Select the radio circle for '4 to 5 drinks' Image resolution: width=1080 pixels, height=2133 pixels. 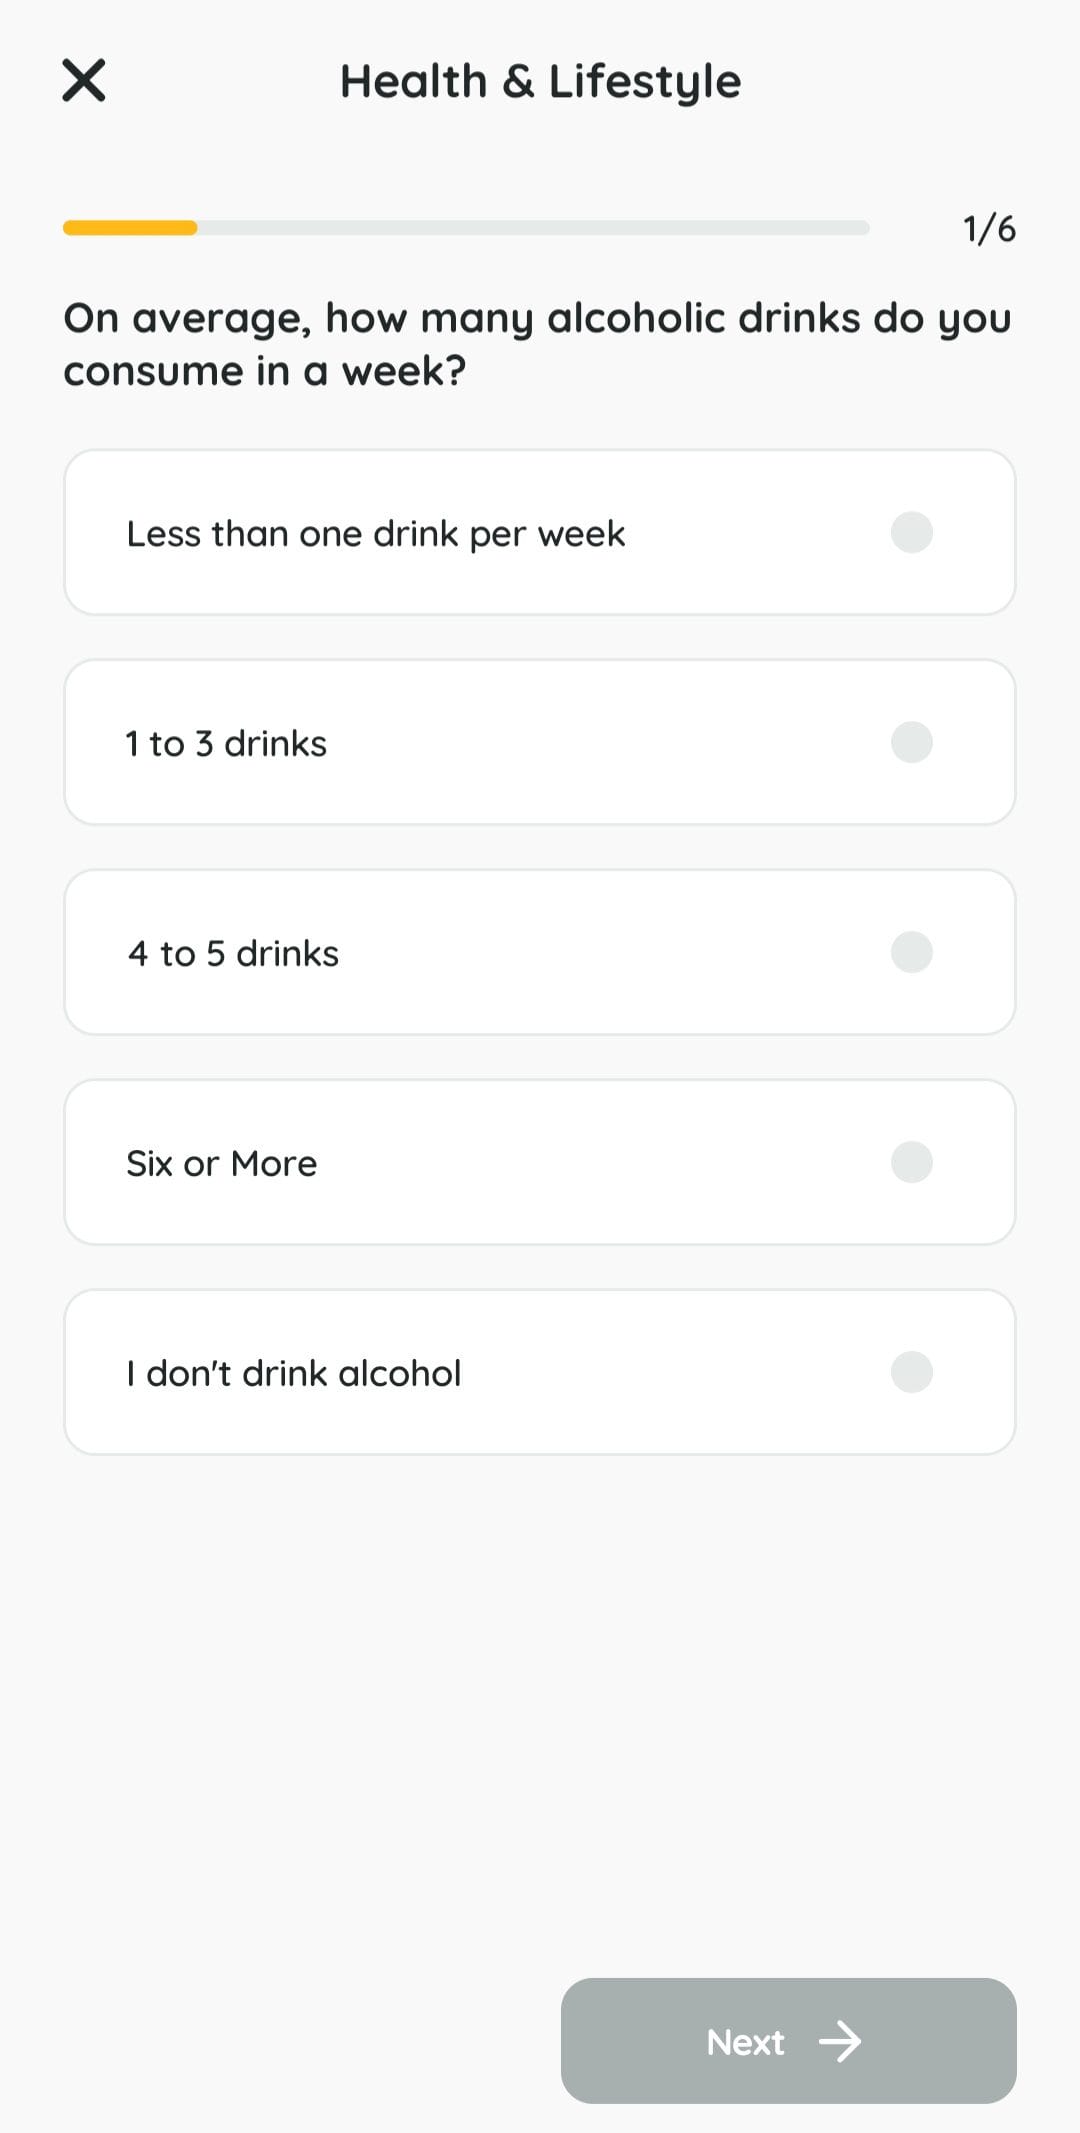[x=911, y=952]
